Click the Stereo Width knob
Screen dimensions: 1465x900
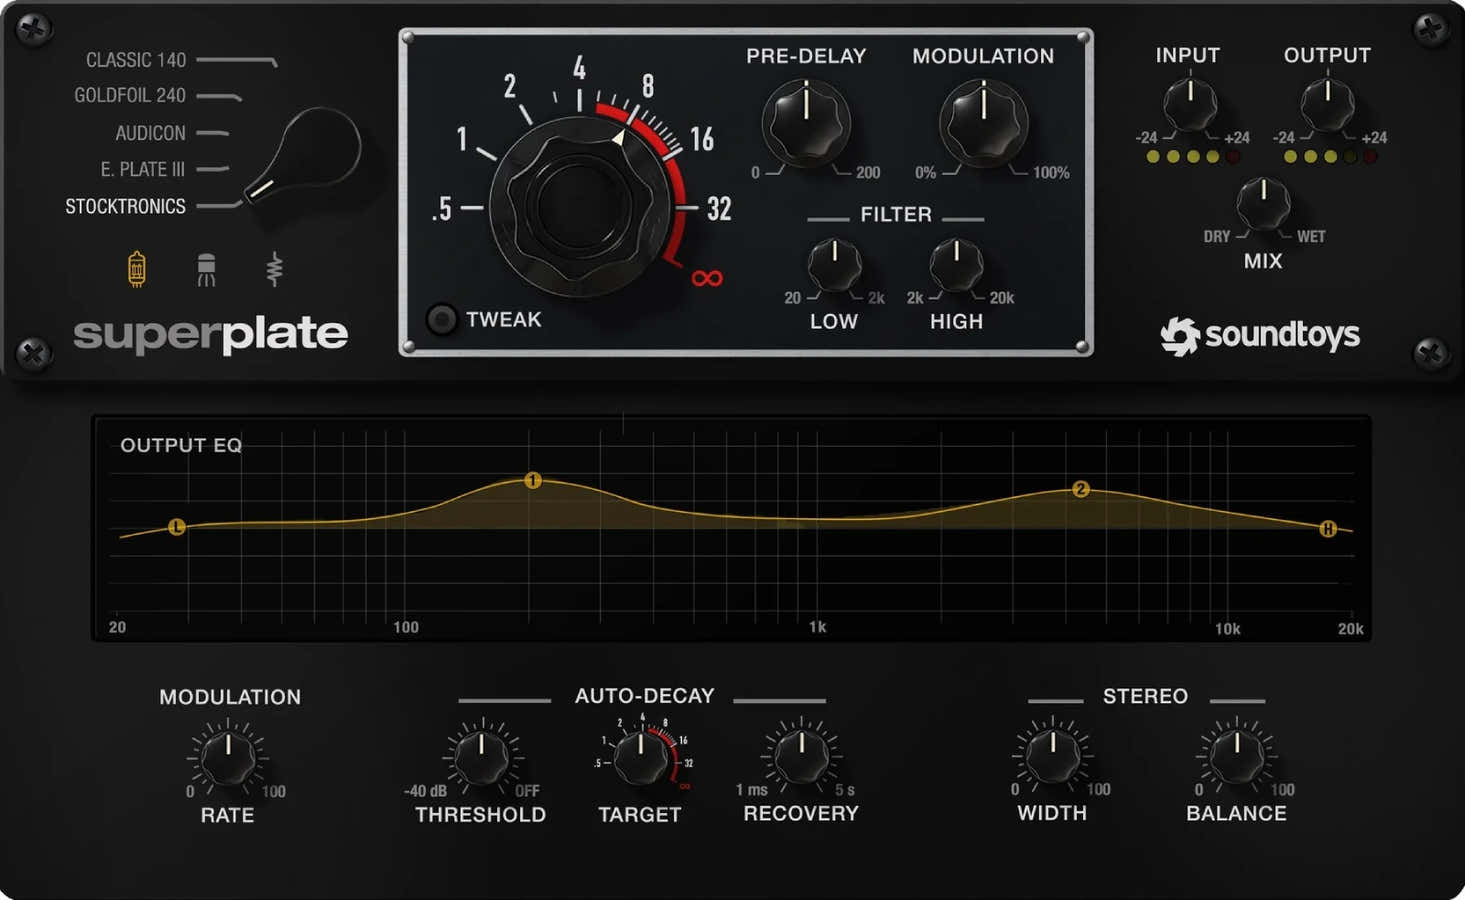tap(1052, 756)
